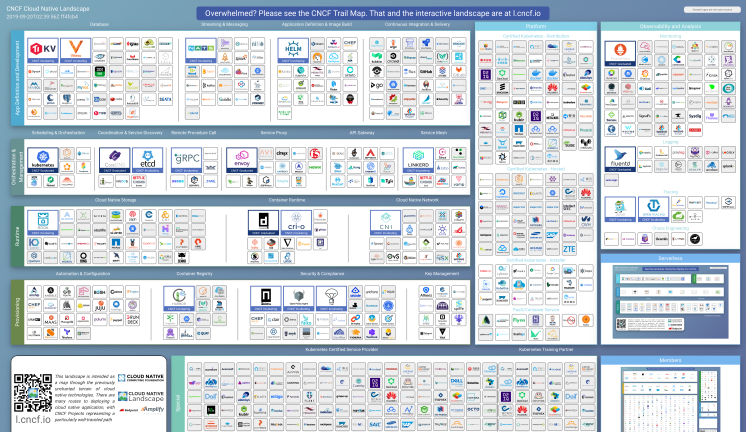
Task: Click the l.cncf.io link text below the QR code
Action: coord(33,419)
